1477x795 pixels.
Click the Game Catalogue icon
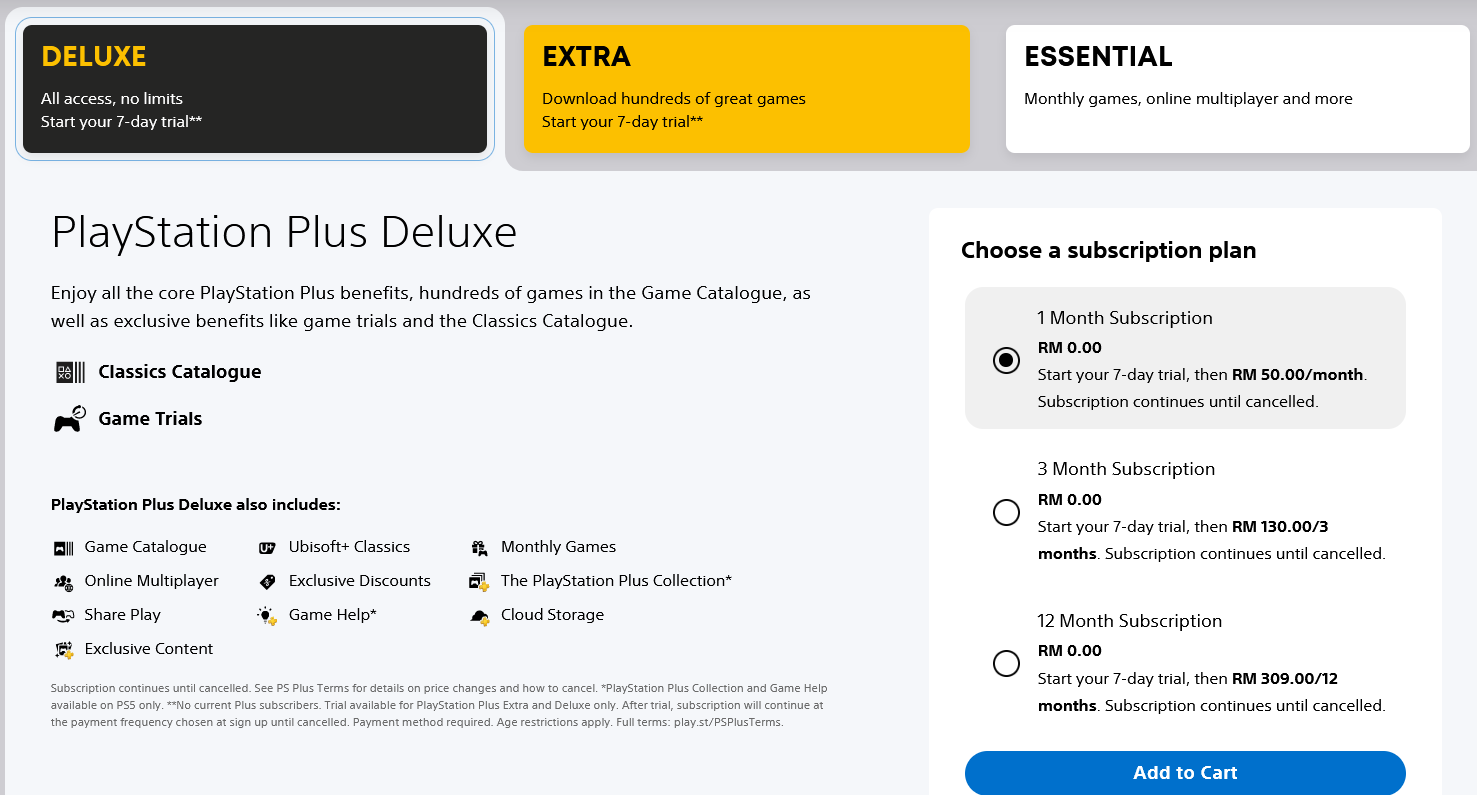coord(64,546)
